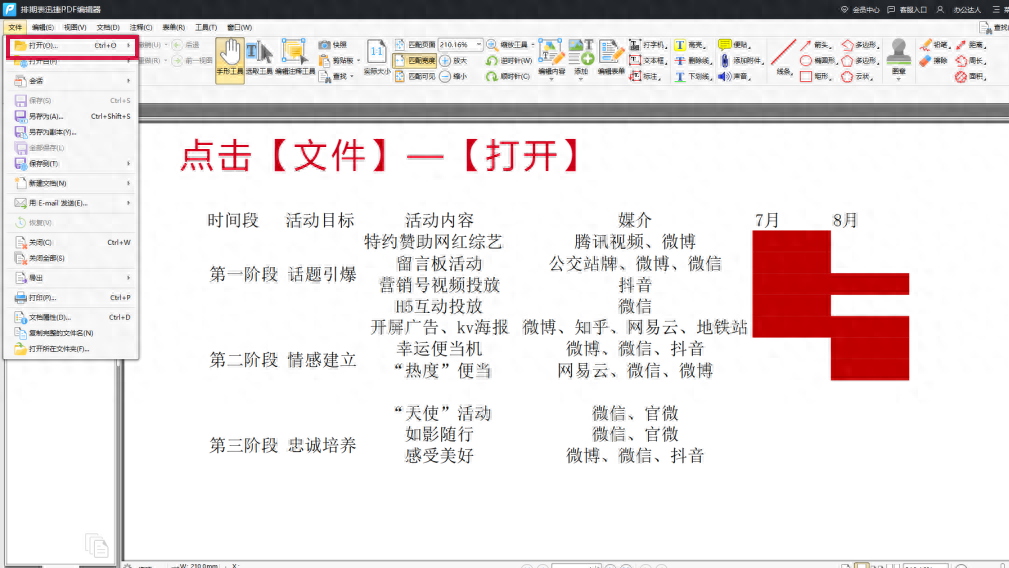
Task: Click the Customer Service (客服入口) link
Action: 907,10
